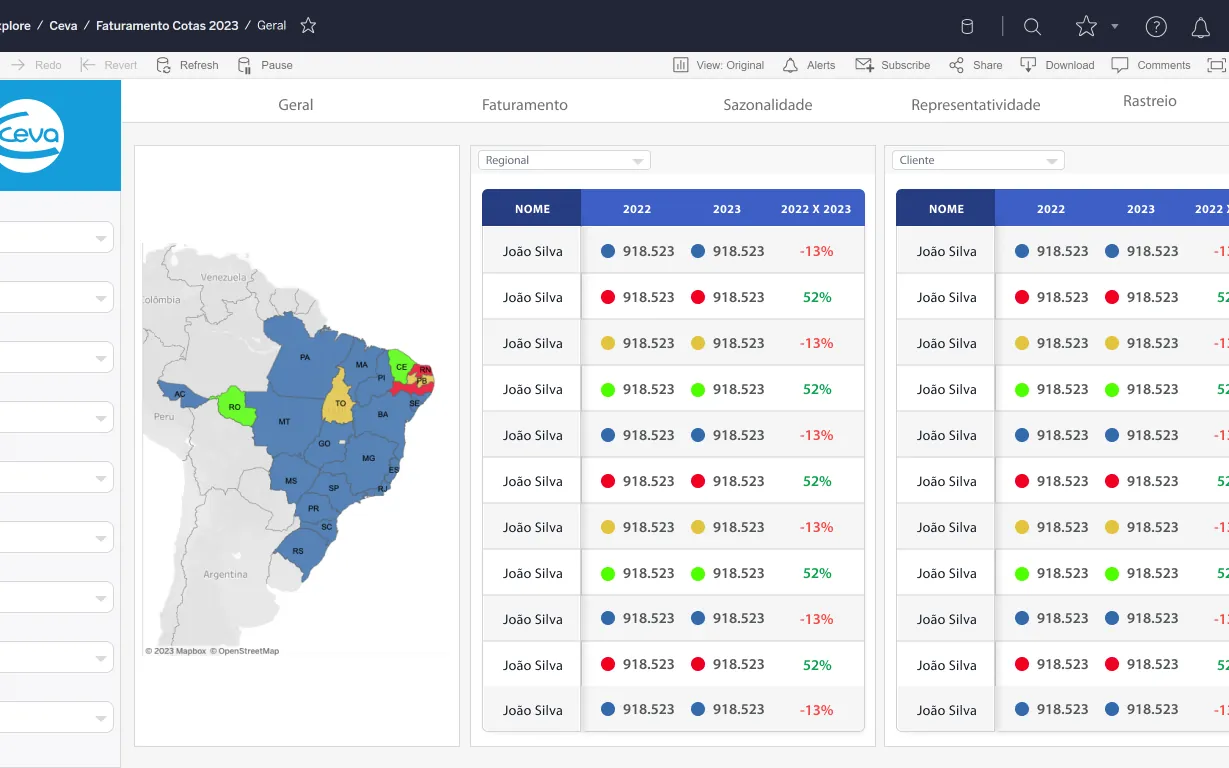This screenshot has height=768, width=1229.
Task: Expand the fifth sidebar filter dropdown
Action: click(56, 478)
